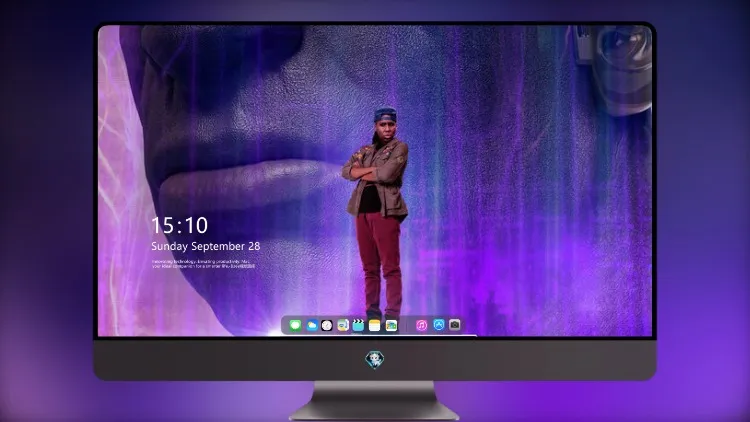Open the Clock app in dock

point(327,325)
